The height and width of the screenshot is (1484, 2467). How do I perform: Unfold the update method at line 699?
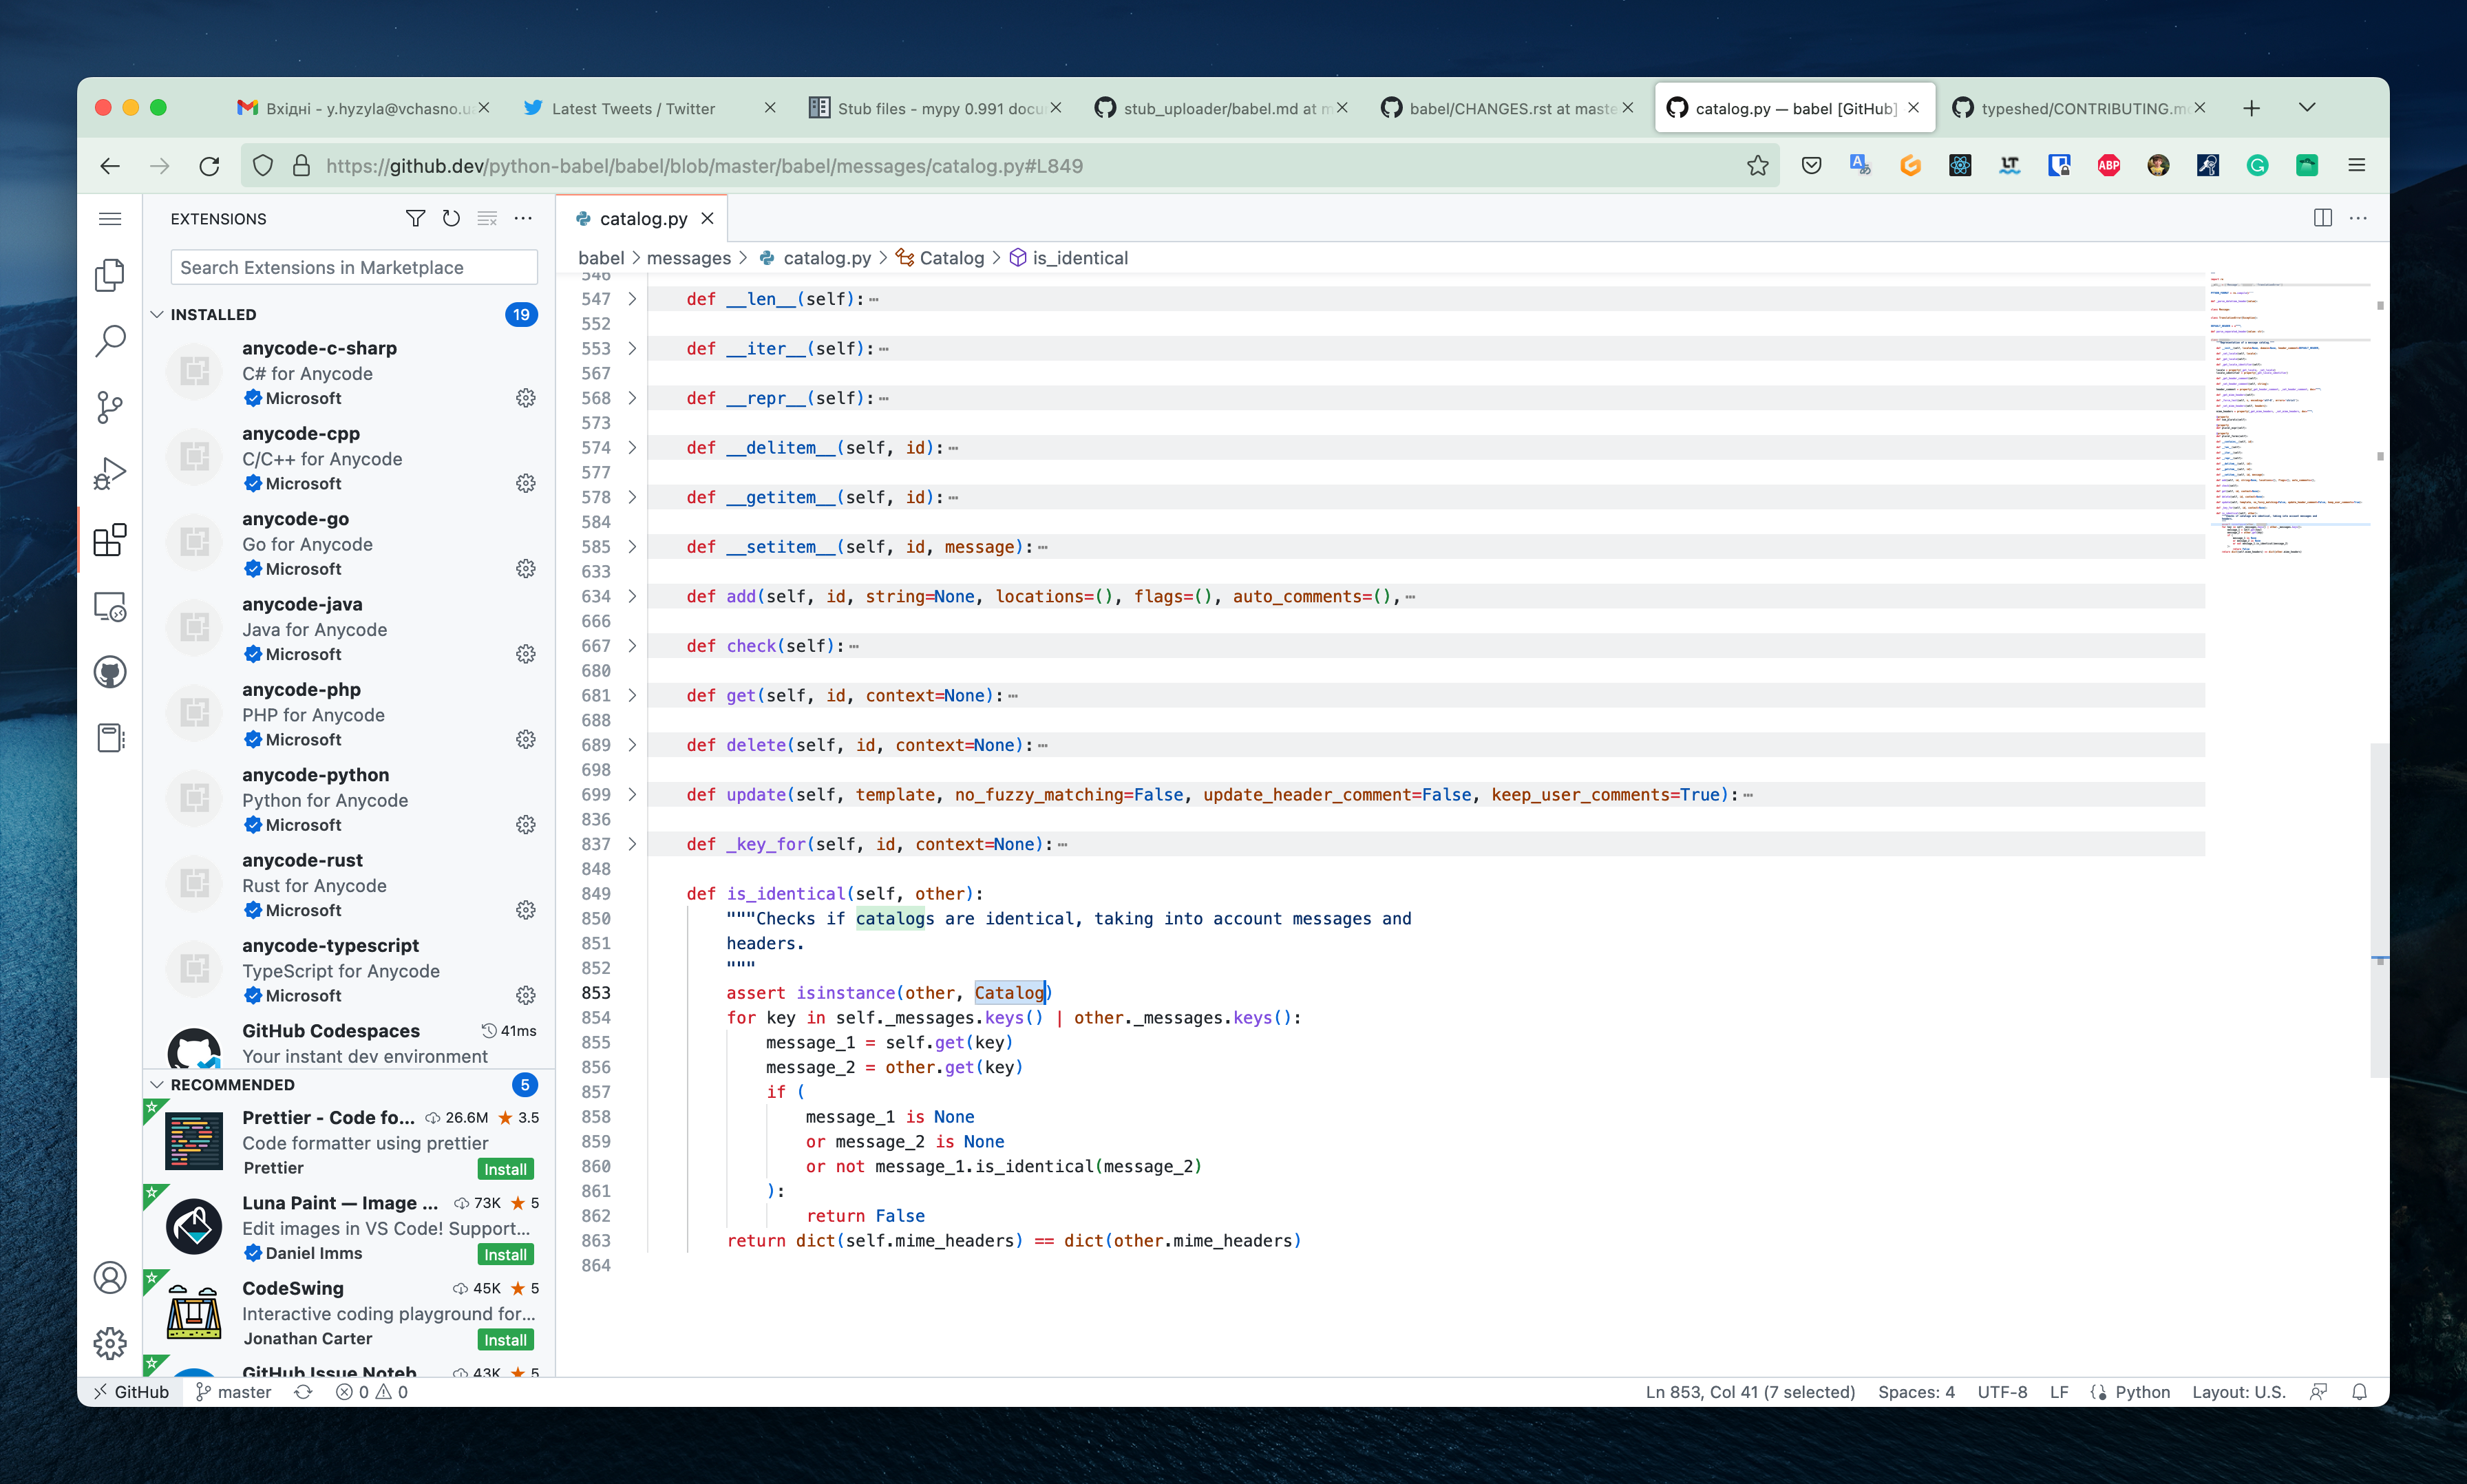(632, 795)
